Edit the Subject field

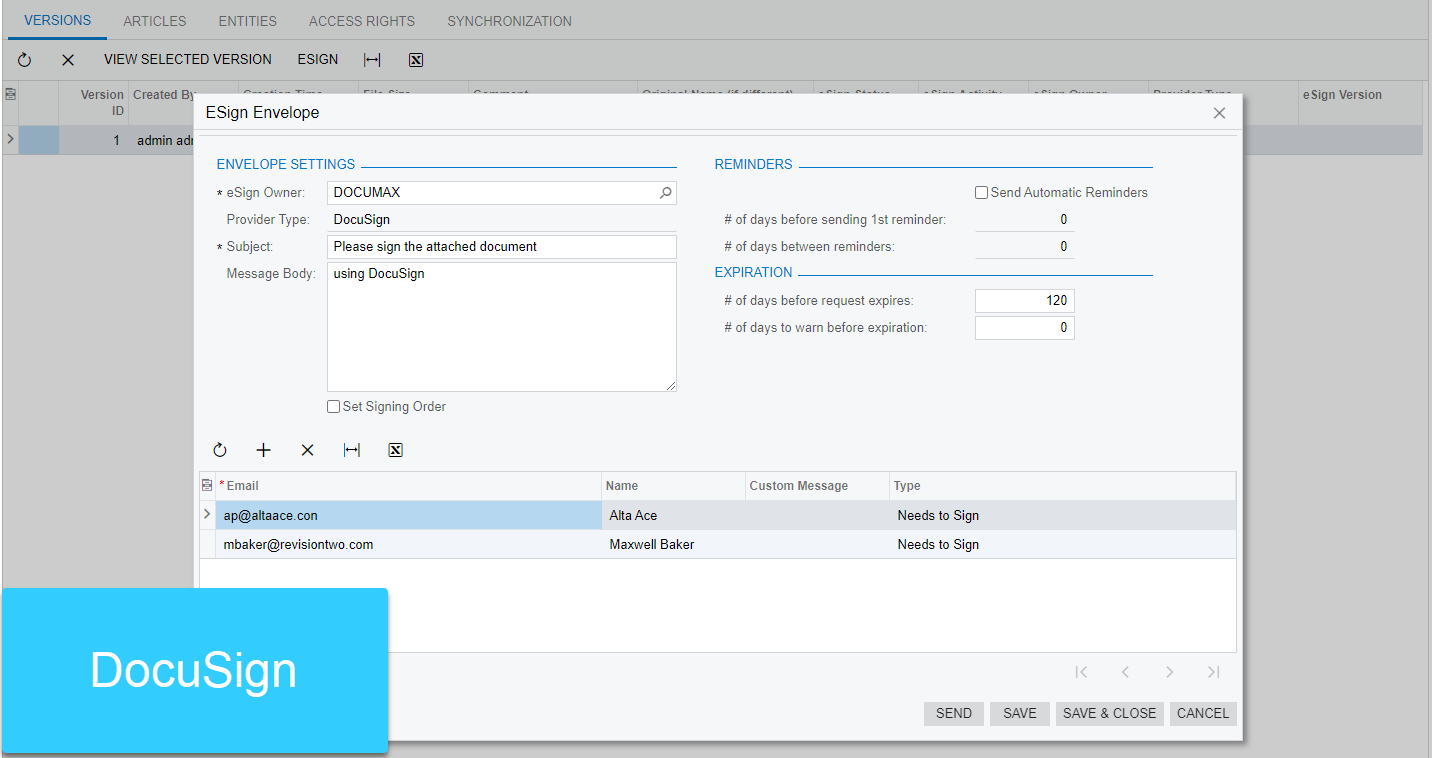[502, 247]
